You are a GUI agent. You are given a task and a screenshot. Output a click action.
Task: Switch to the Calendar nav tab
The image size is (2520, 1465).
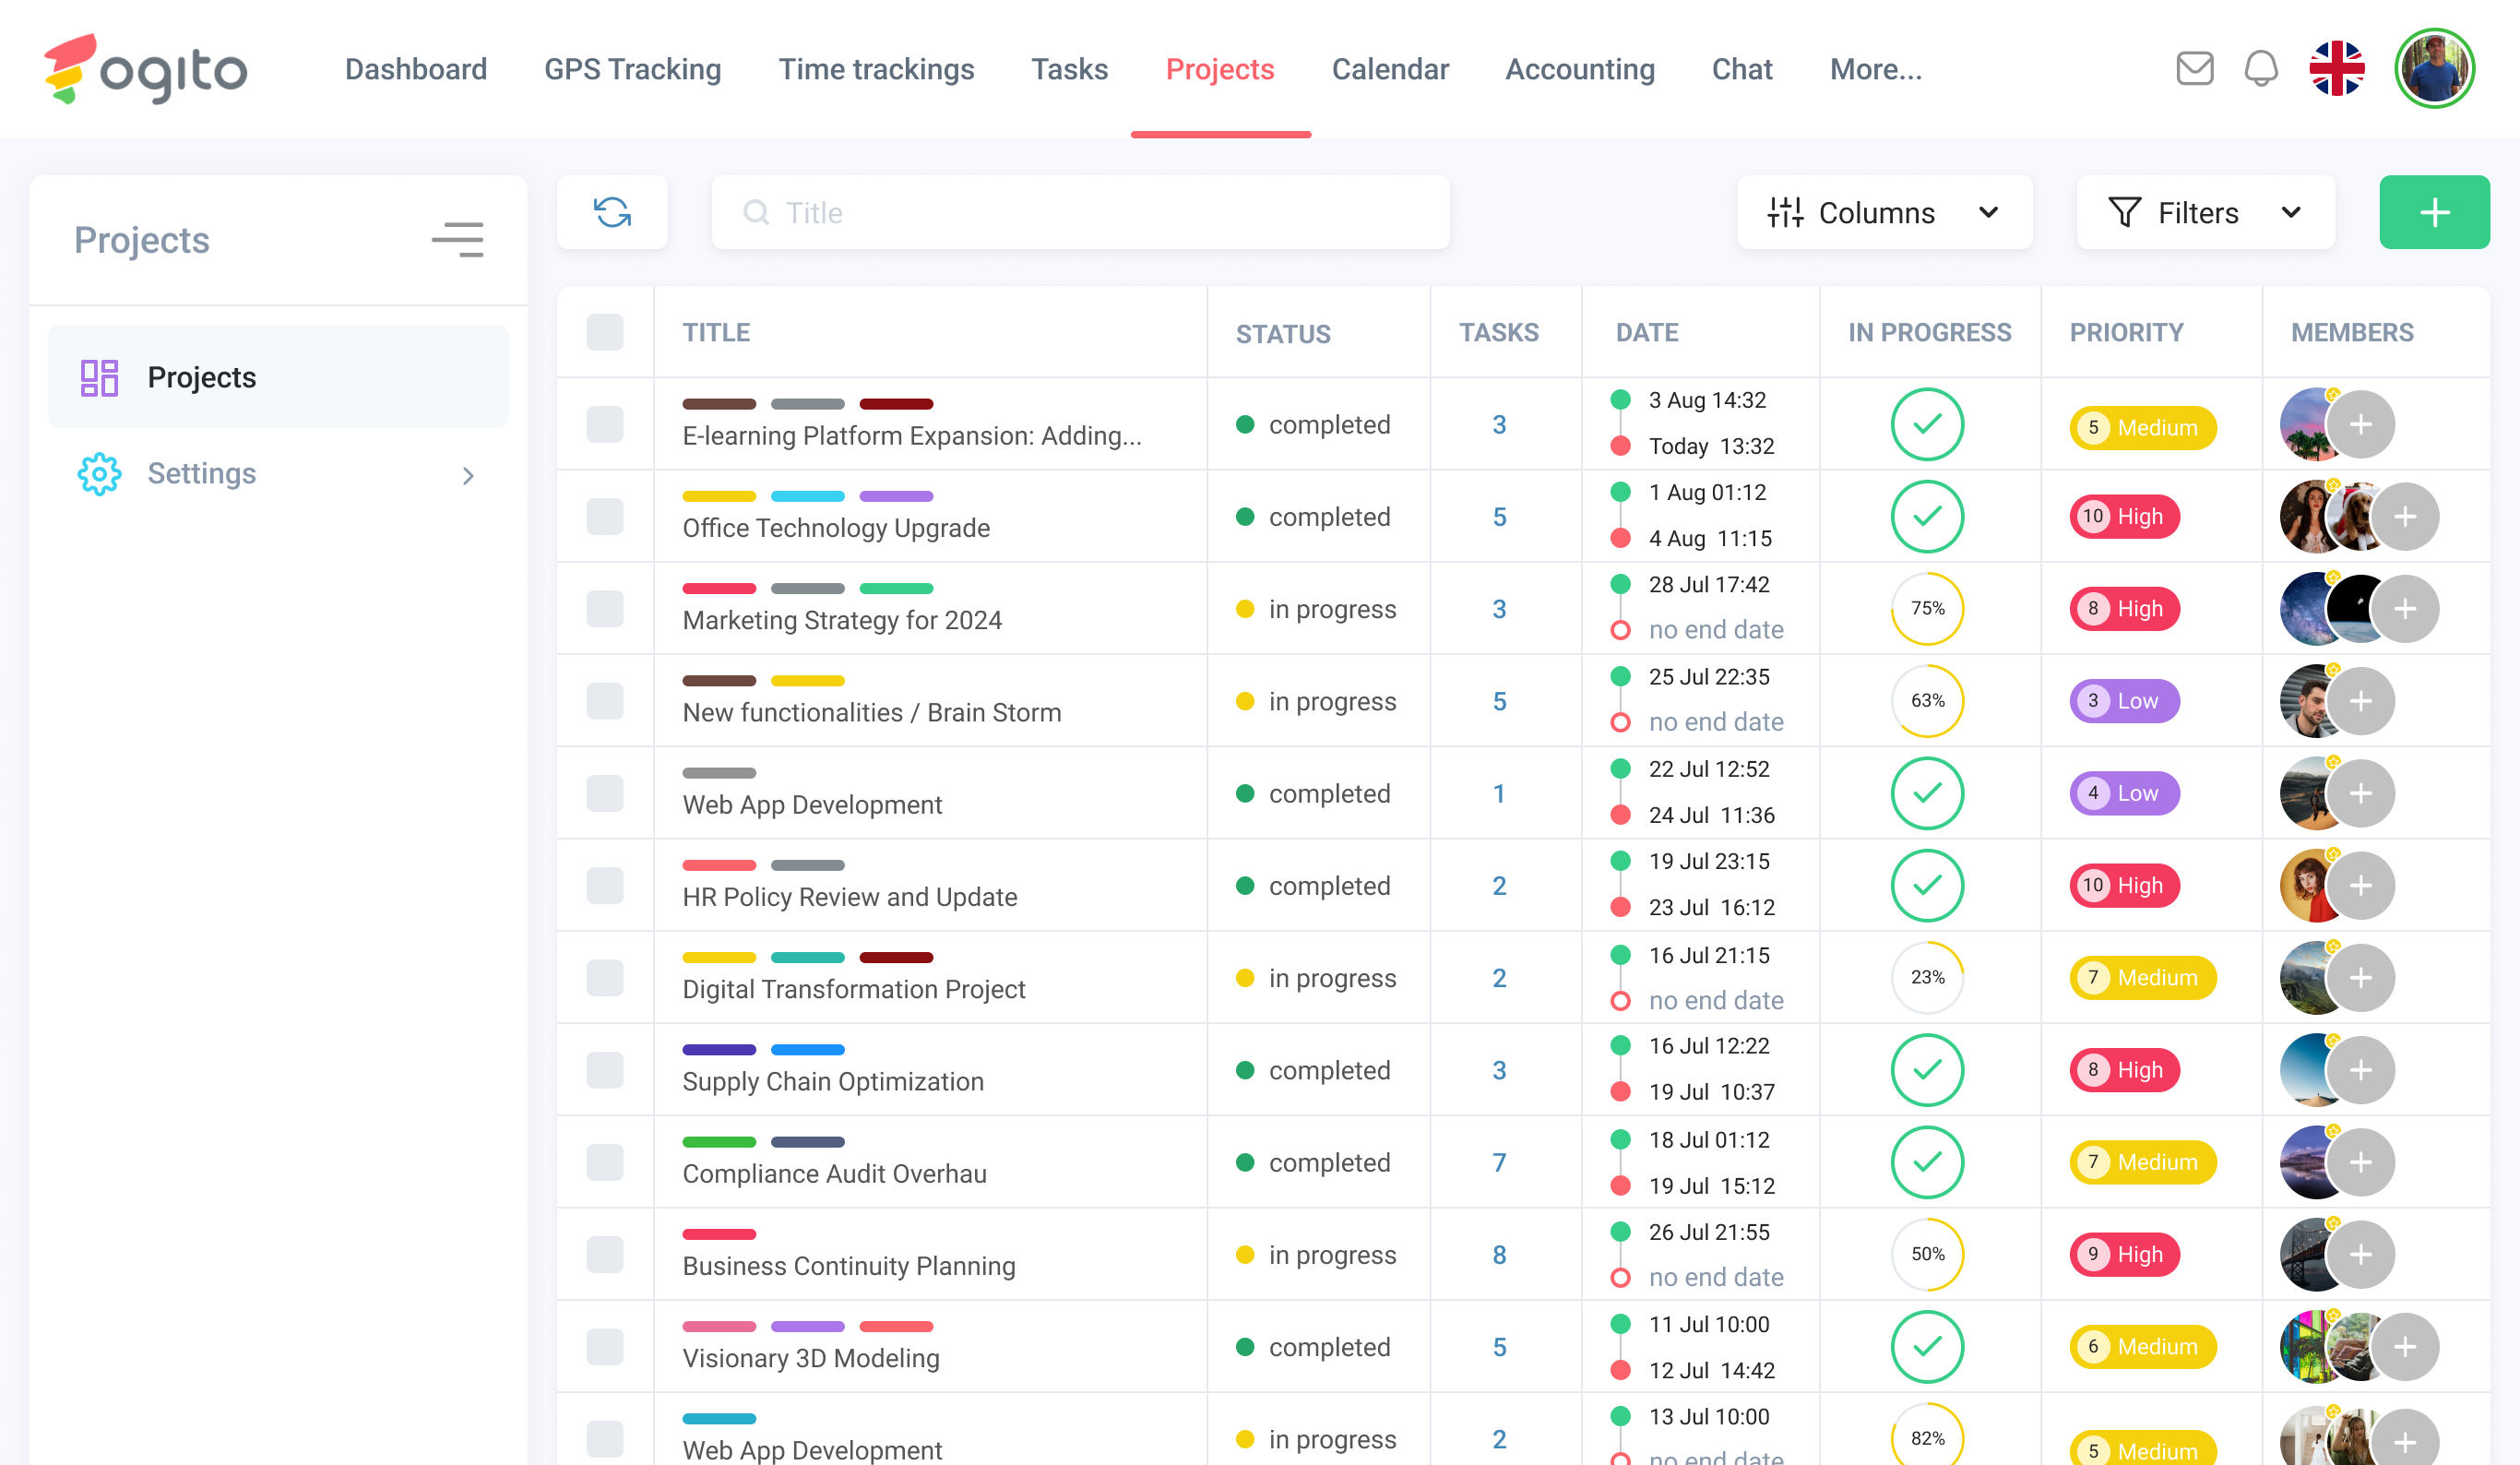(1389, 69)
